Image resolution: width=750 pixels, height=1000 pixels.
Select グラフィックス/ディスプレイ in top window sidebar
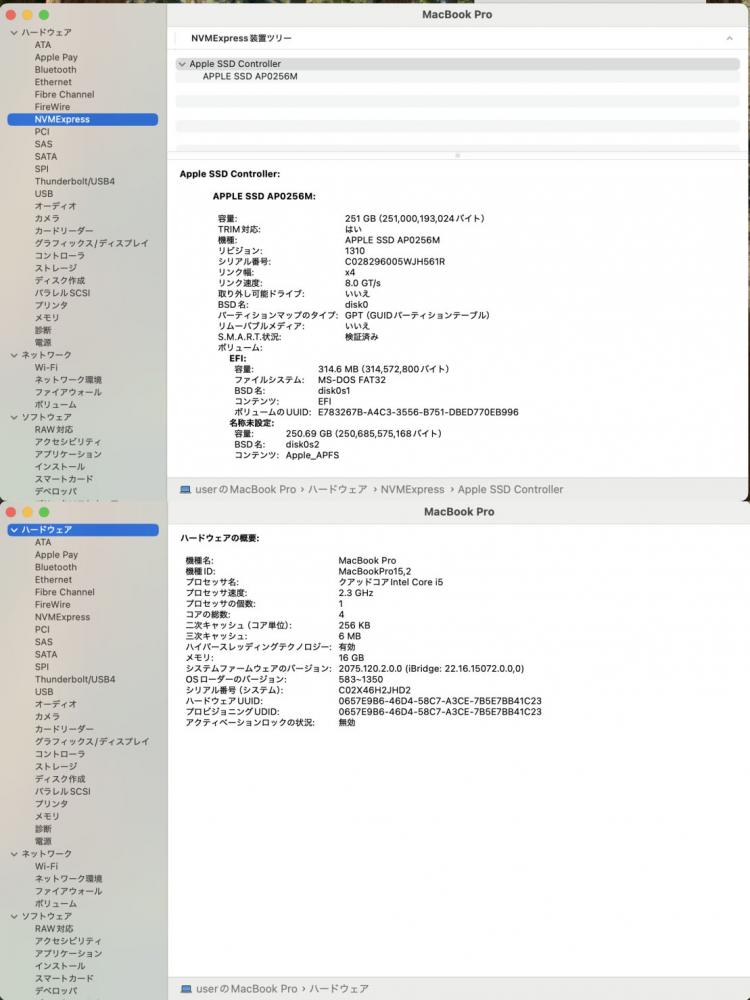[x=91, y=244]
